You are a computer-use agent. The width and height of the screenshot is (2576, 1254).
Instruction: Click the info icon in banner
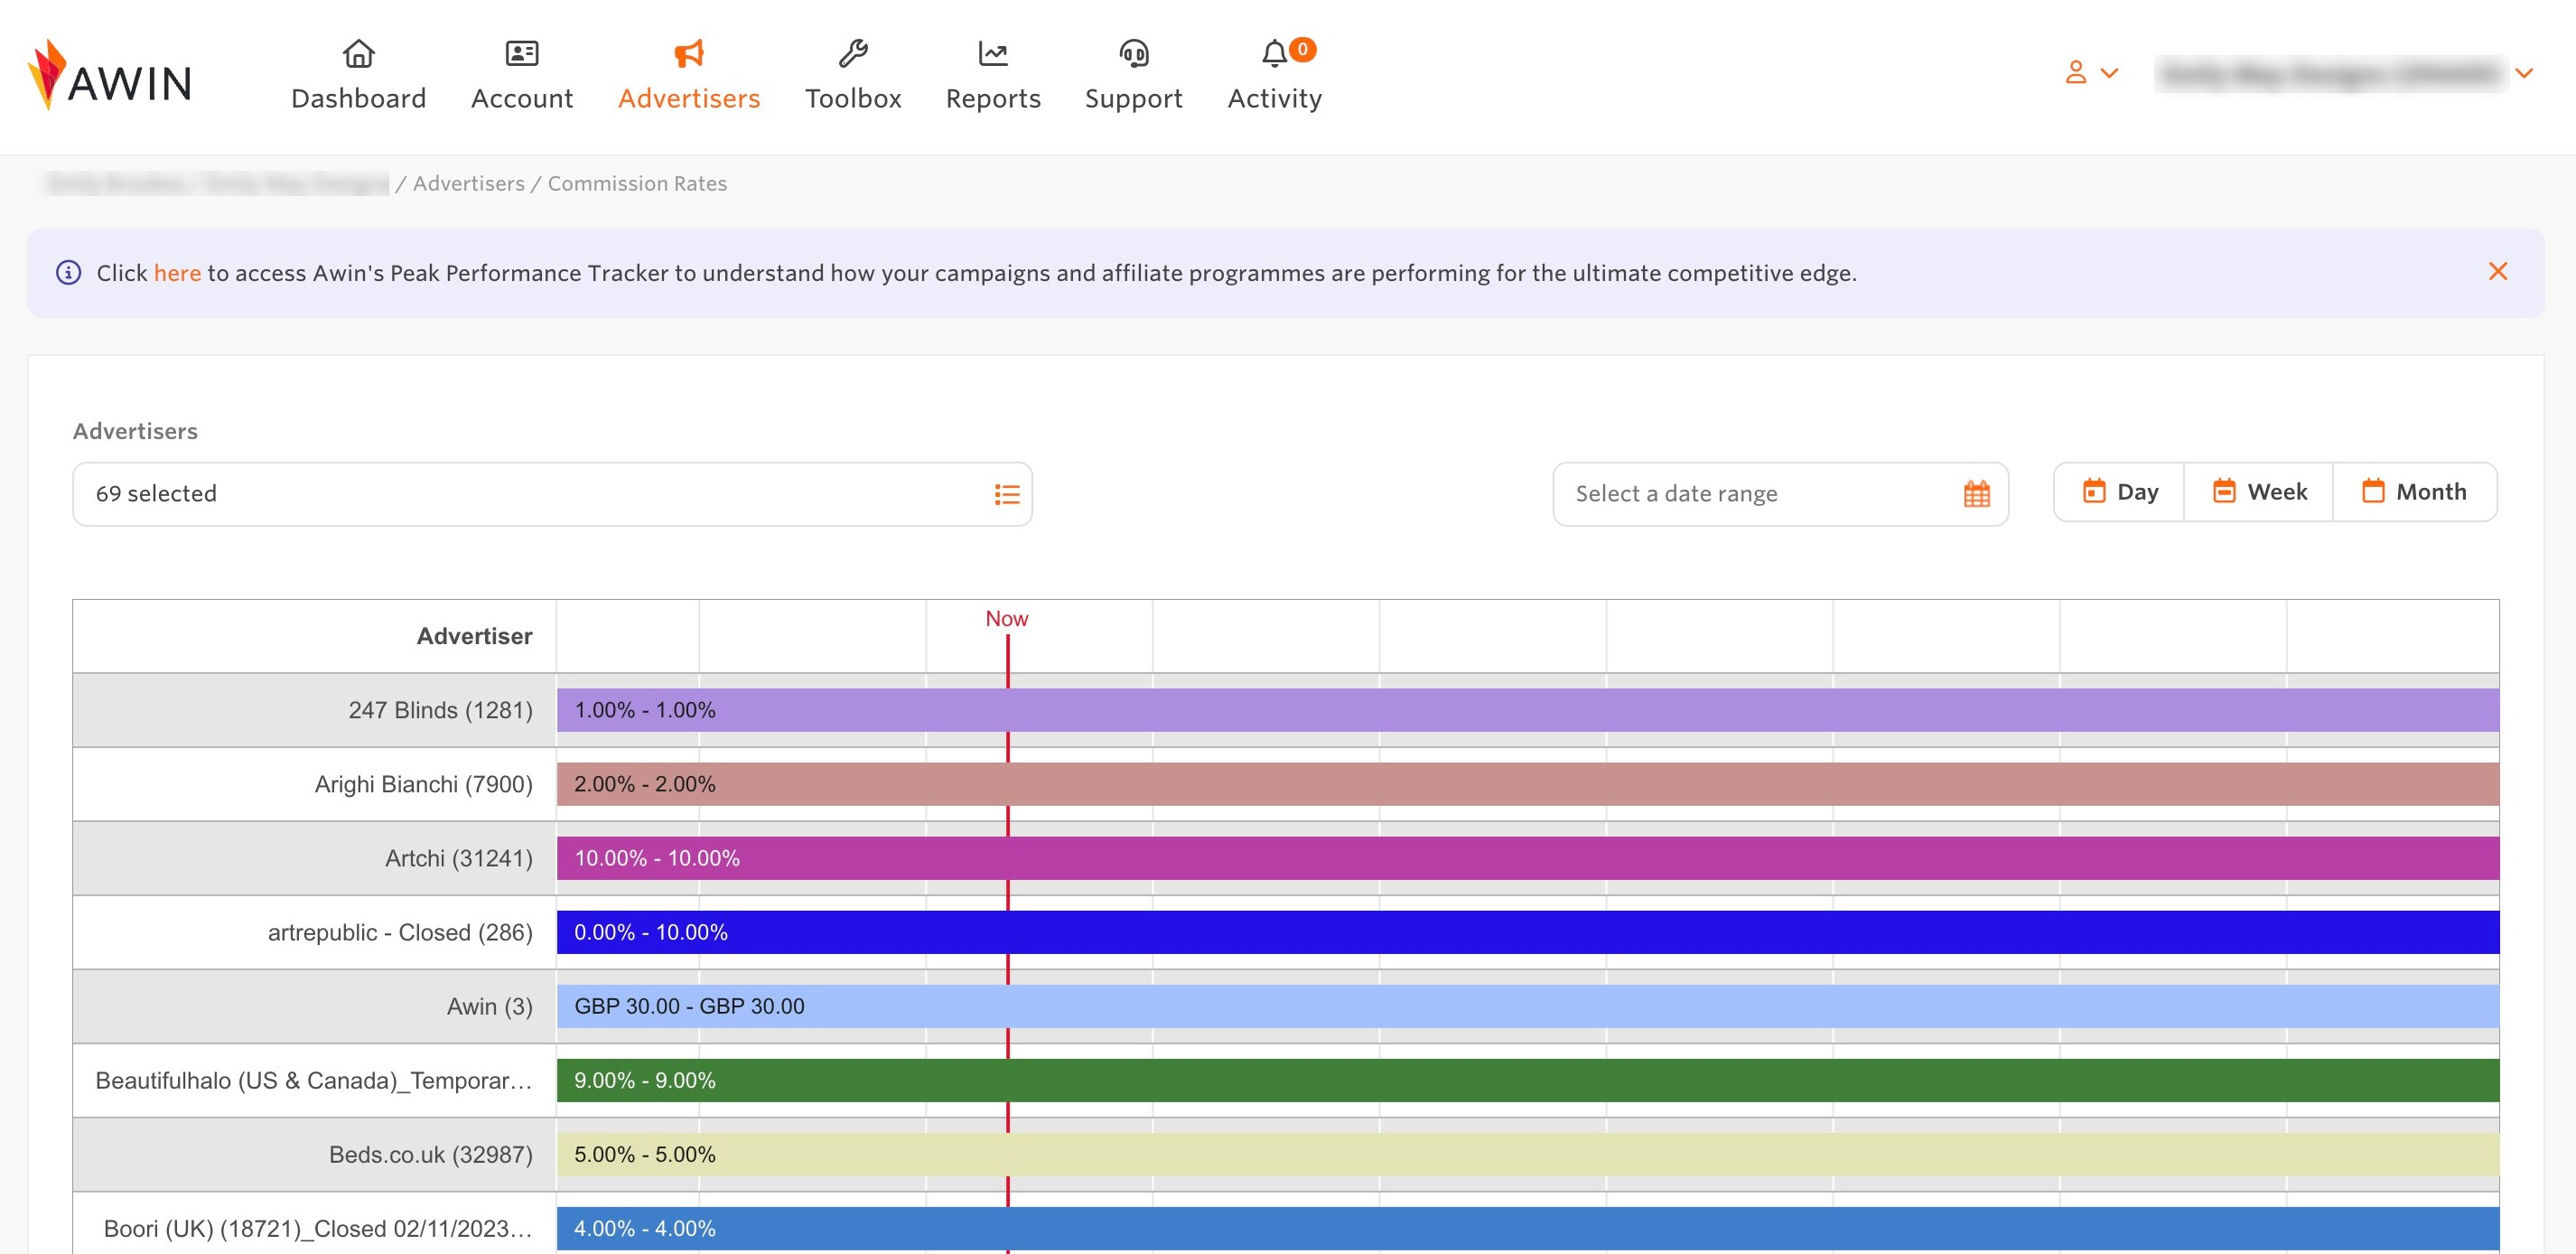[68, 272]
